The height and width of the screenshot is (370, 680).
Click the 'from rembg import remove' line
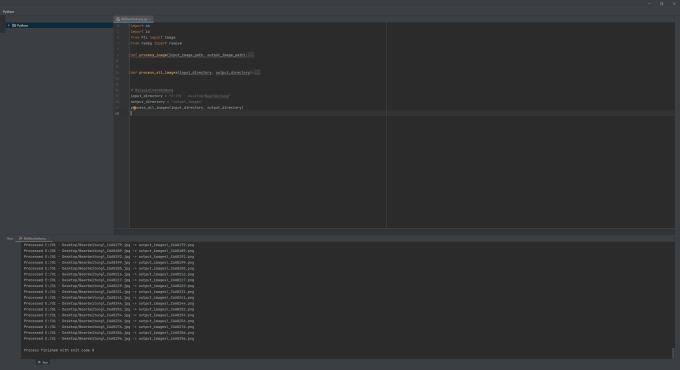tap(156, 43)
